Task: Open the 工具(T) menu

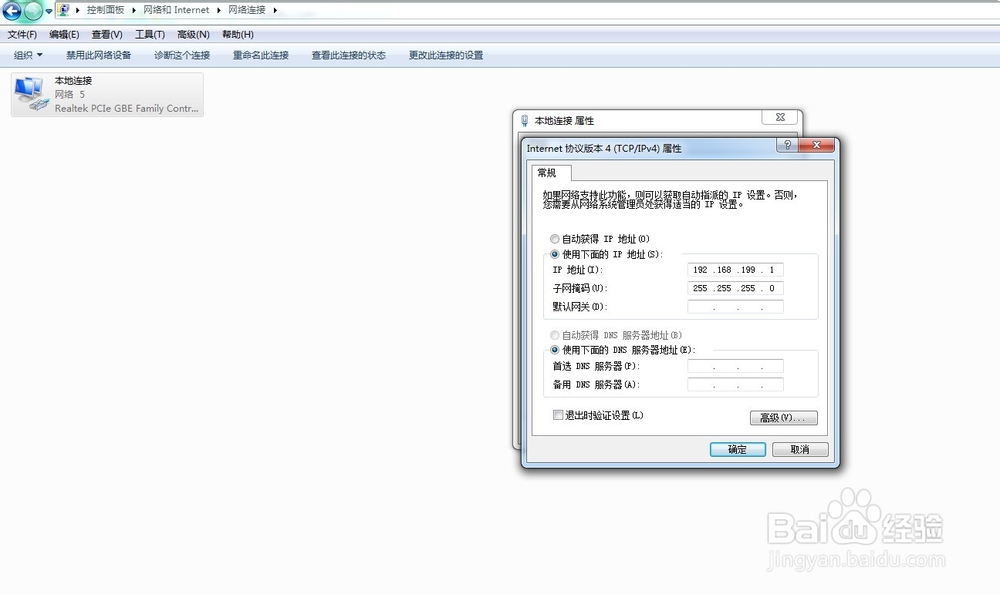Action: point(150,34)
